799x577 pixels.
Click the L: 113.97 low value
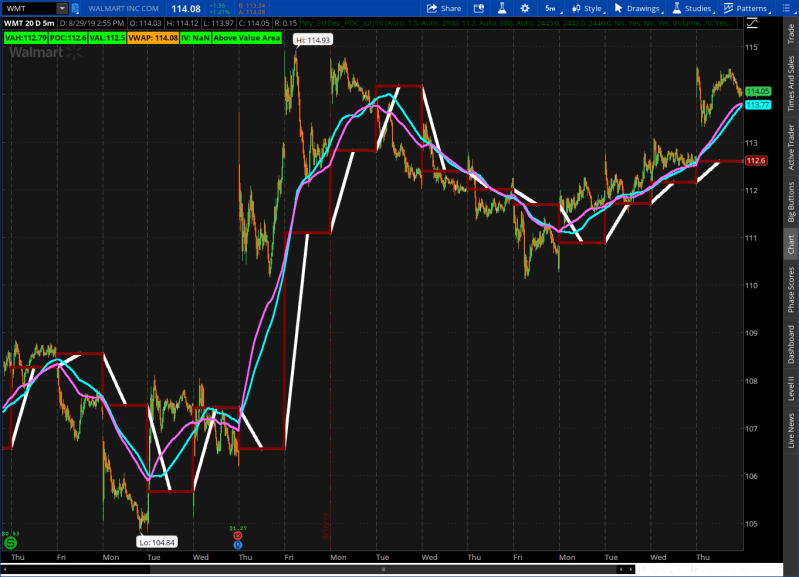click(219, 23)
